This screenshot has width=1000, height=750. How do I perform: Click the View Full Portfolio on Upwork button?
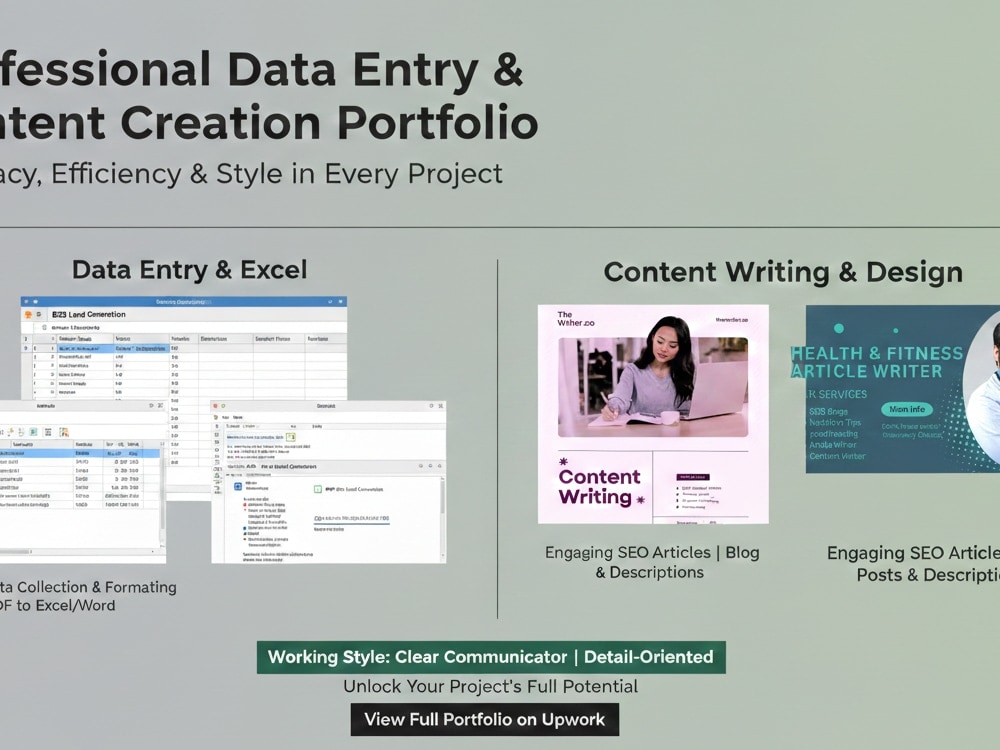point(485,719)
